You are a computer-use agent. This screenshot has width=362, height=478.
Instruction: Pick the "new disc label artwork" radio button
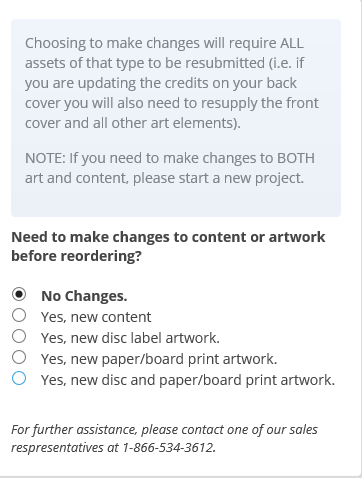click(x=19, y=336)
